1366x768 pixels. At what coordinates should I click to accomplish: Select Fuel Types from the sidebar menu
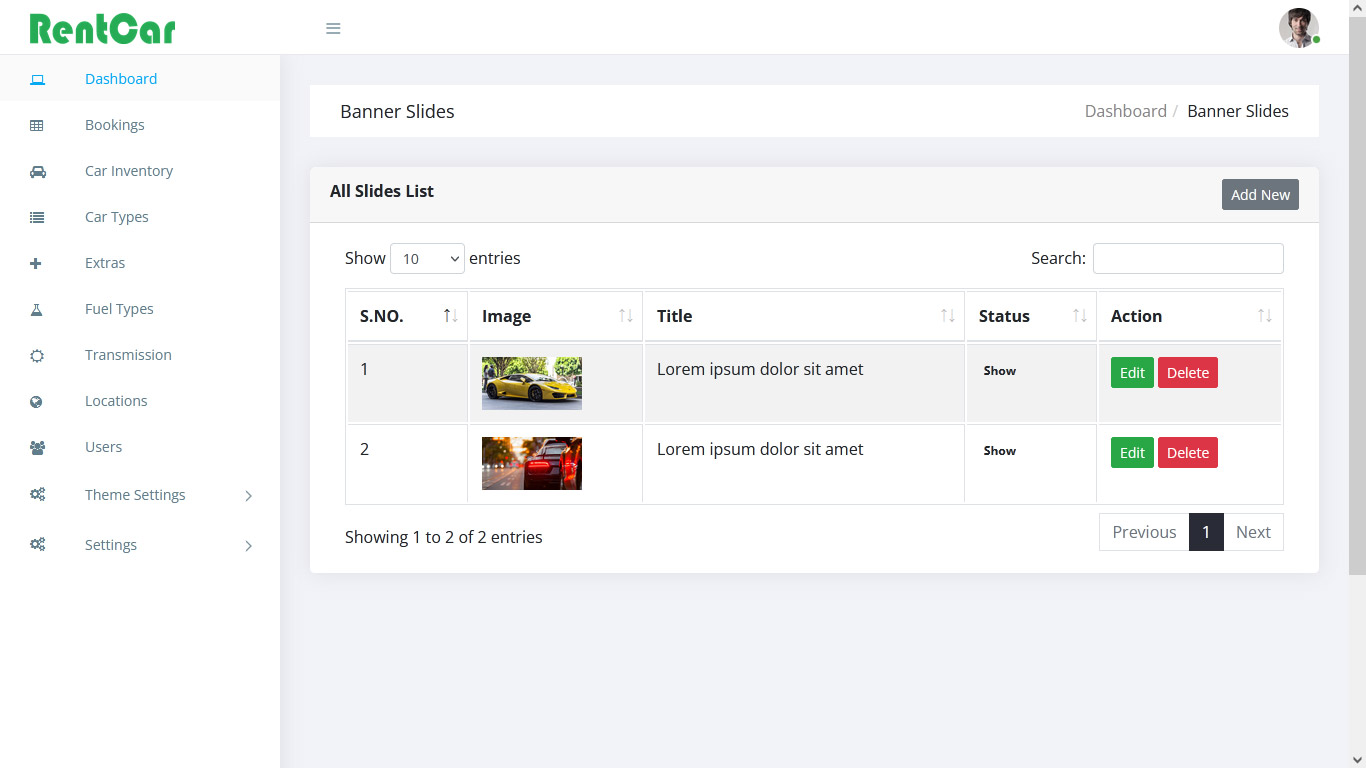(x=119, y=308)
